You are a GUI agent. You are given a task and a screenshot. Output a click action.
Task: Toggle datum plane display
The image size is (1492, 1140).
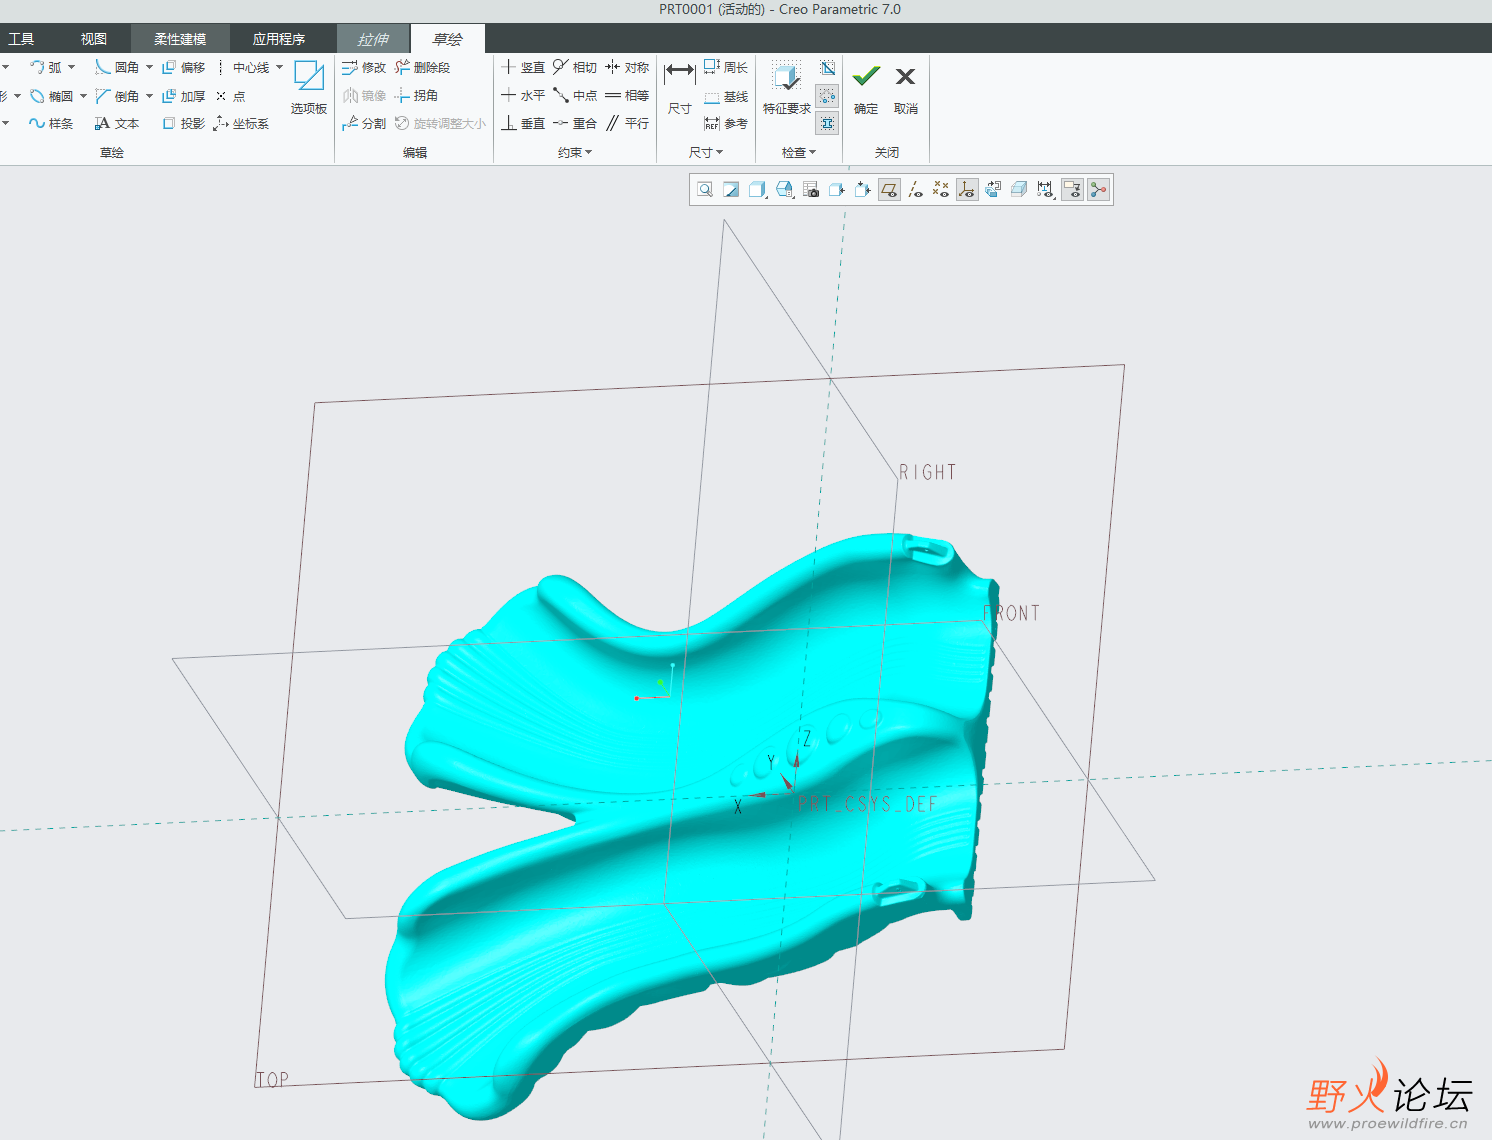click(x=889, y=190)
